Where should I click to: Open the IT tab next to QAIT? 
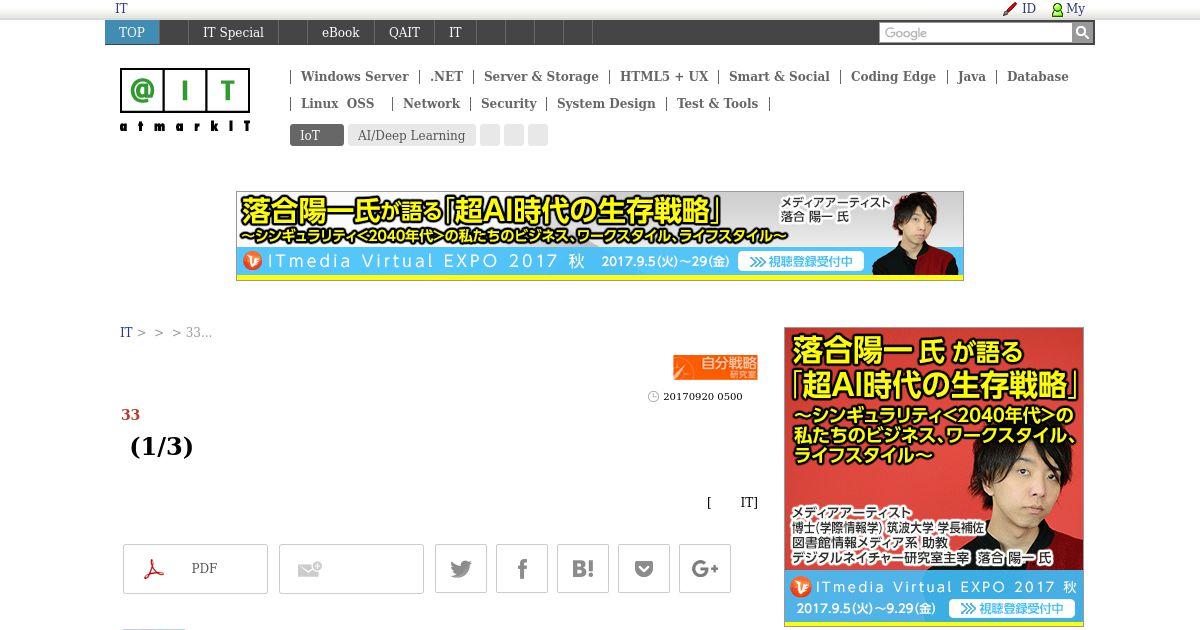[x=455, y=33]
